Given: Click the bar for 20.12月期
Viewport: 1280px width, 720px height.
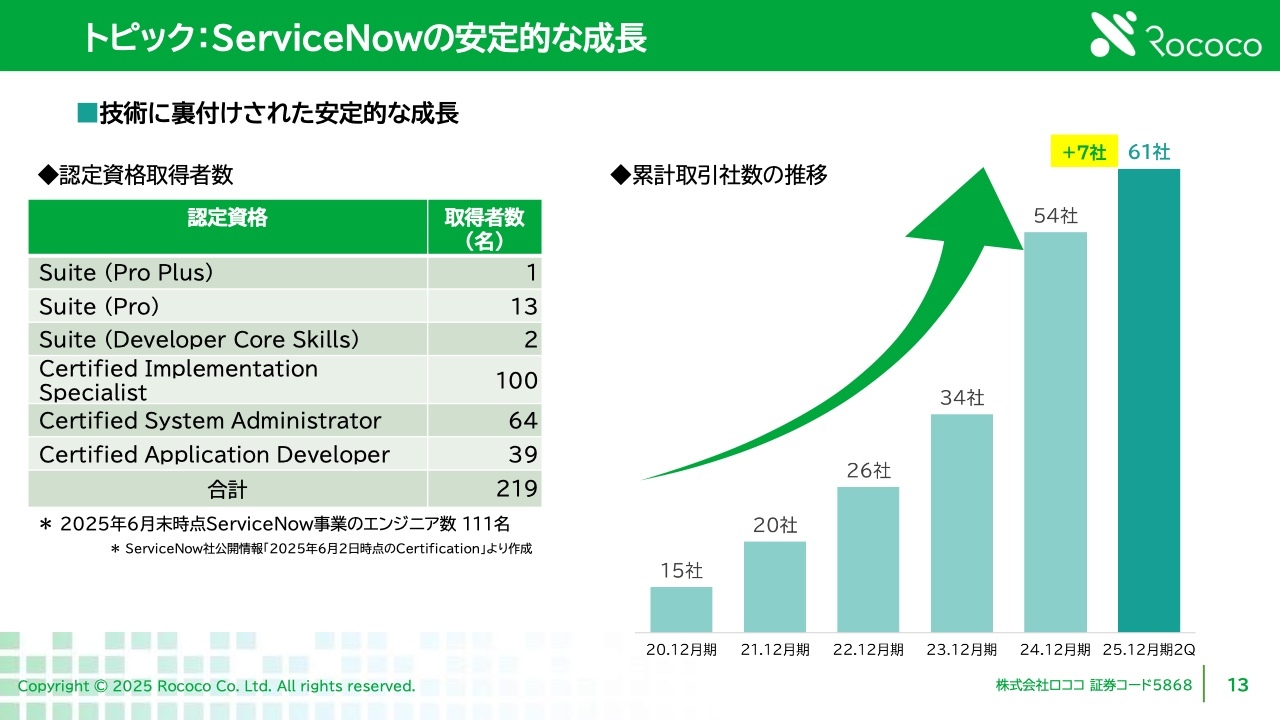Looking at the screenshot, I should point(681,609).
